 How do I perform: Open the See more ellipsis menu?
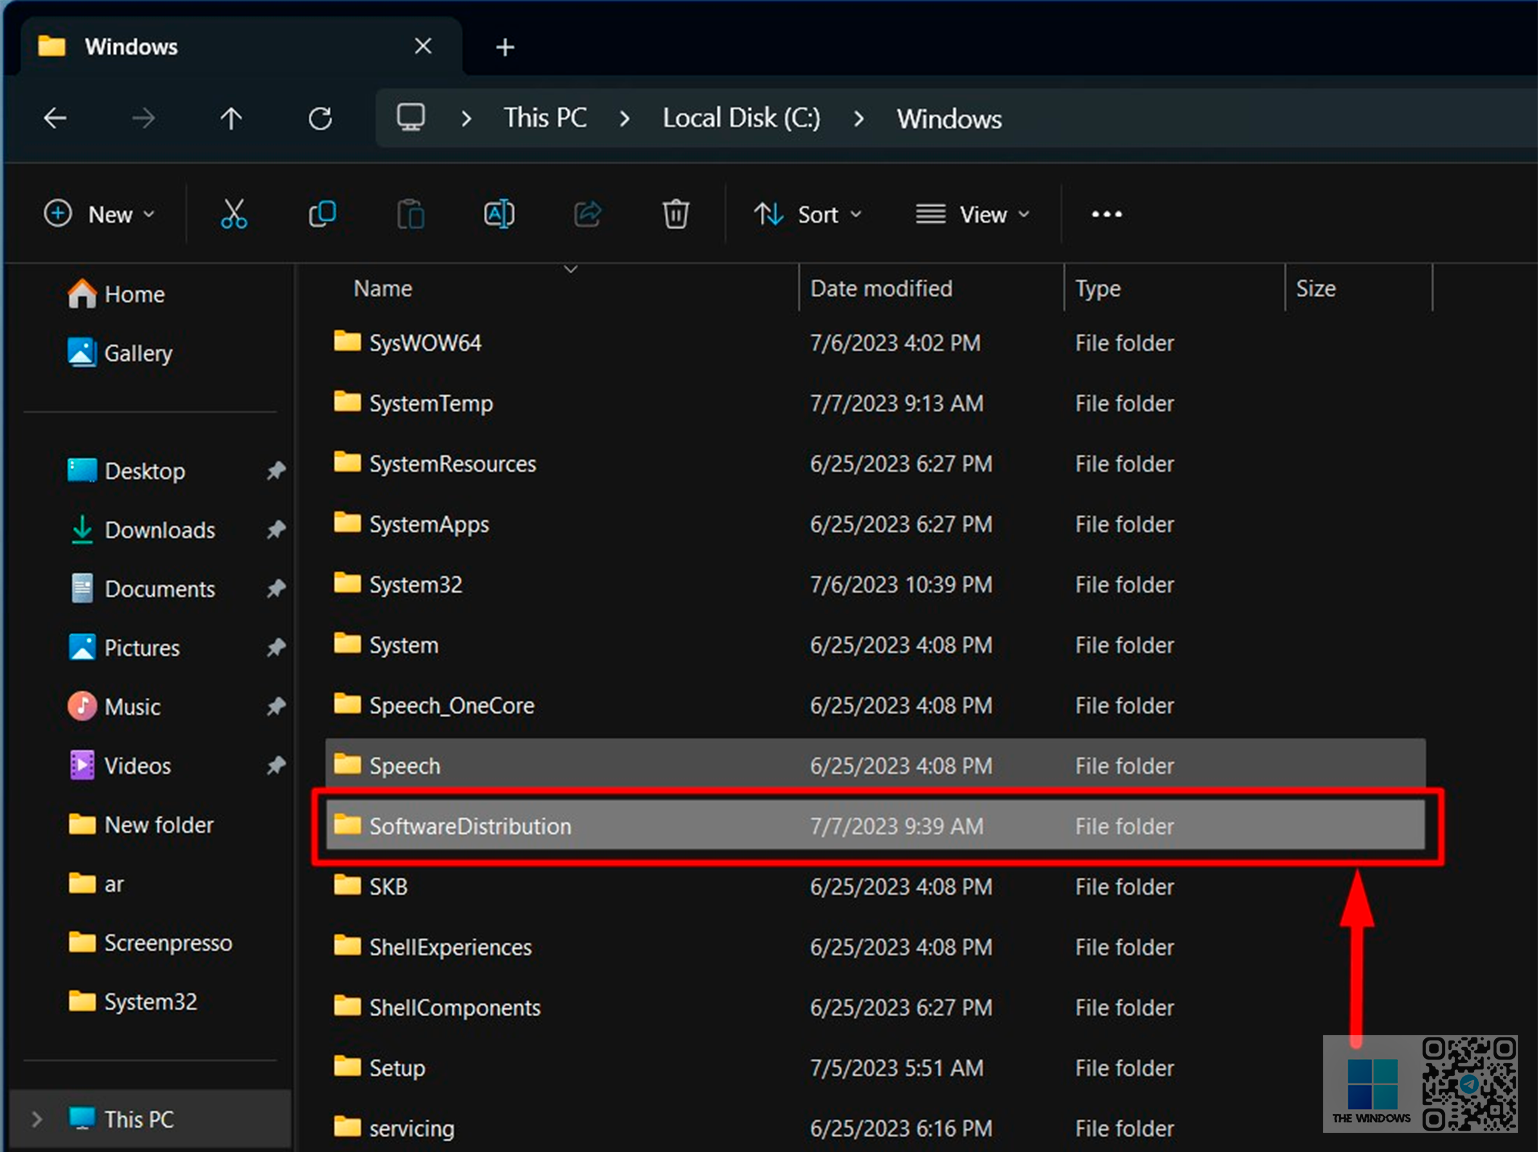coord(1106,214)
